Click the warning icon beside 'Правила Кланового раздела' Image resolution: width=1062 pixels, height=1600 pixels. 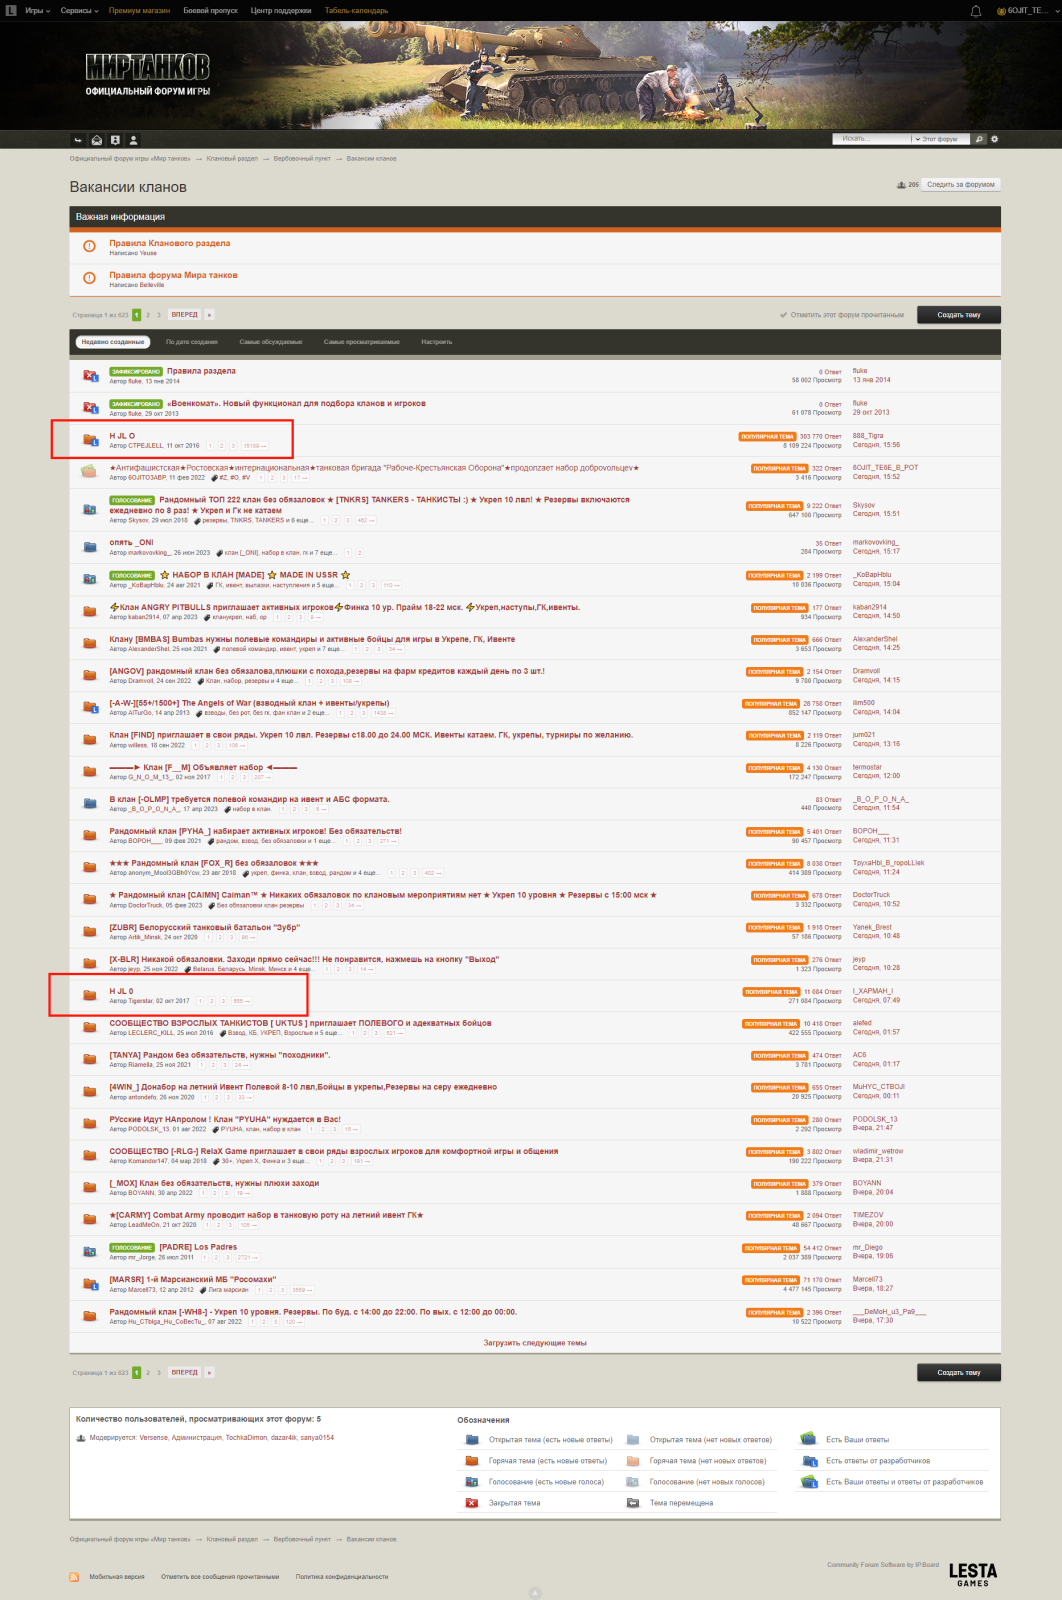(x=89, y=246)
